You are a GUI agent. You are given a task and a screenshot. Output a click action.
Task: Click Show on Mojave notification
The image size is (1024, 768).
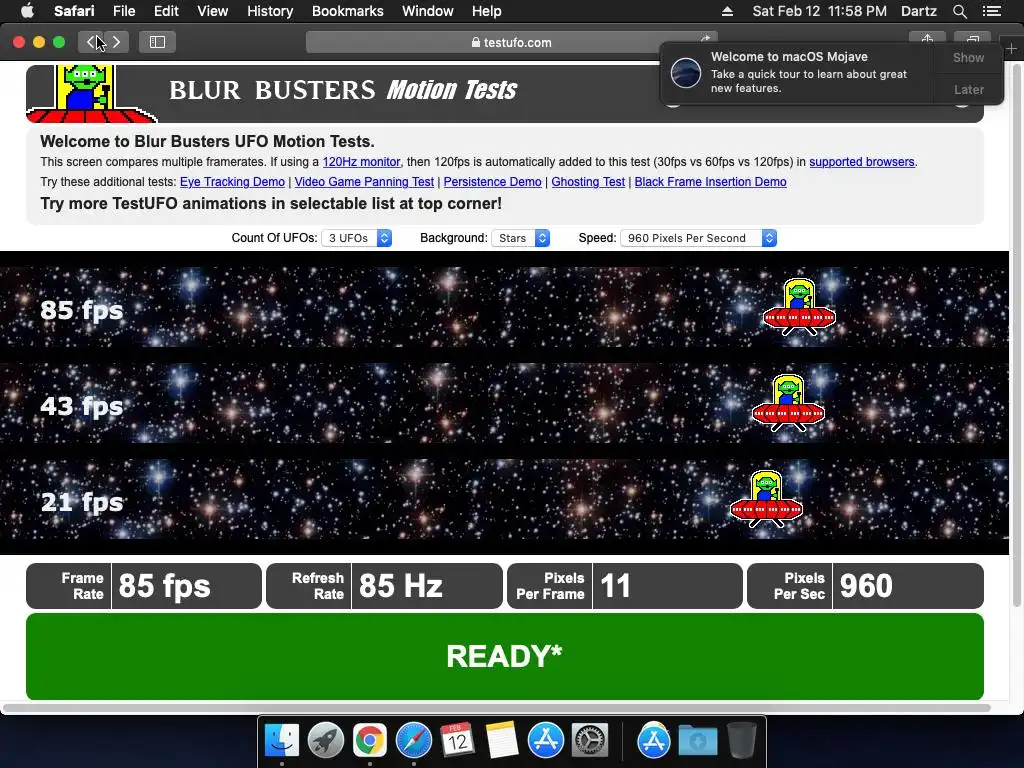pos(968,57)
